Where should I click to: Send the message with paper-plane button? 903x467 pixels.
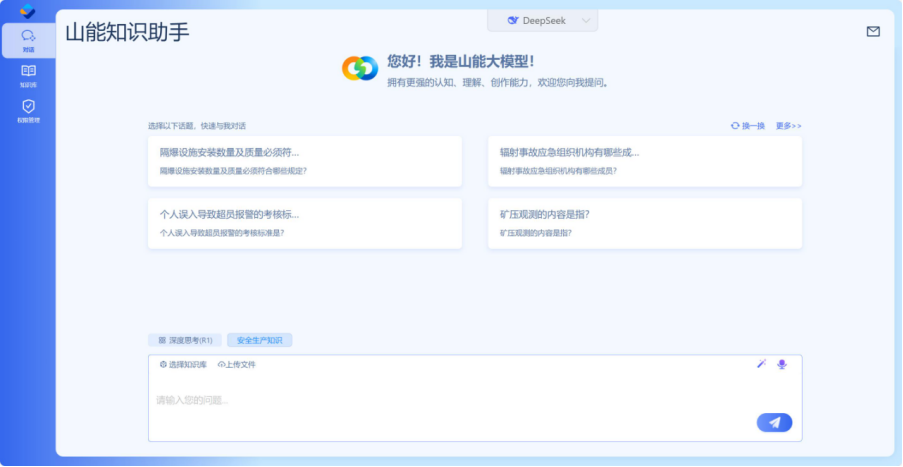[x=774, y=422]
